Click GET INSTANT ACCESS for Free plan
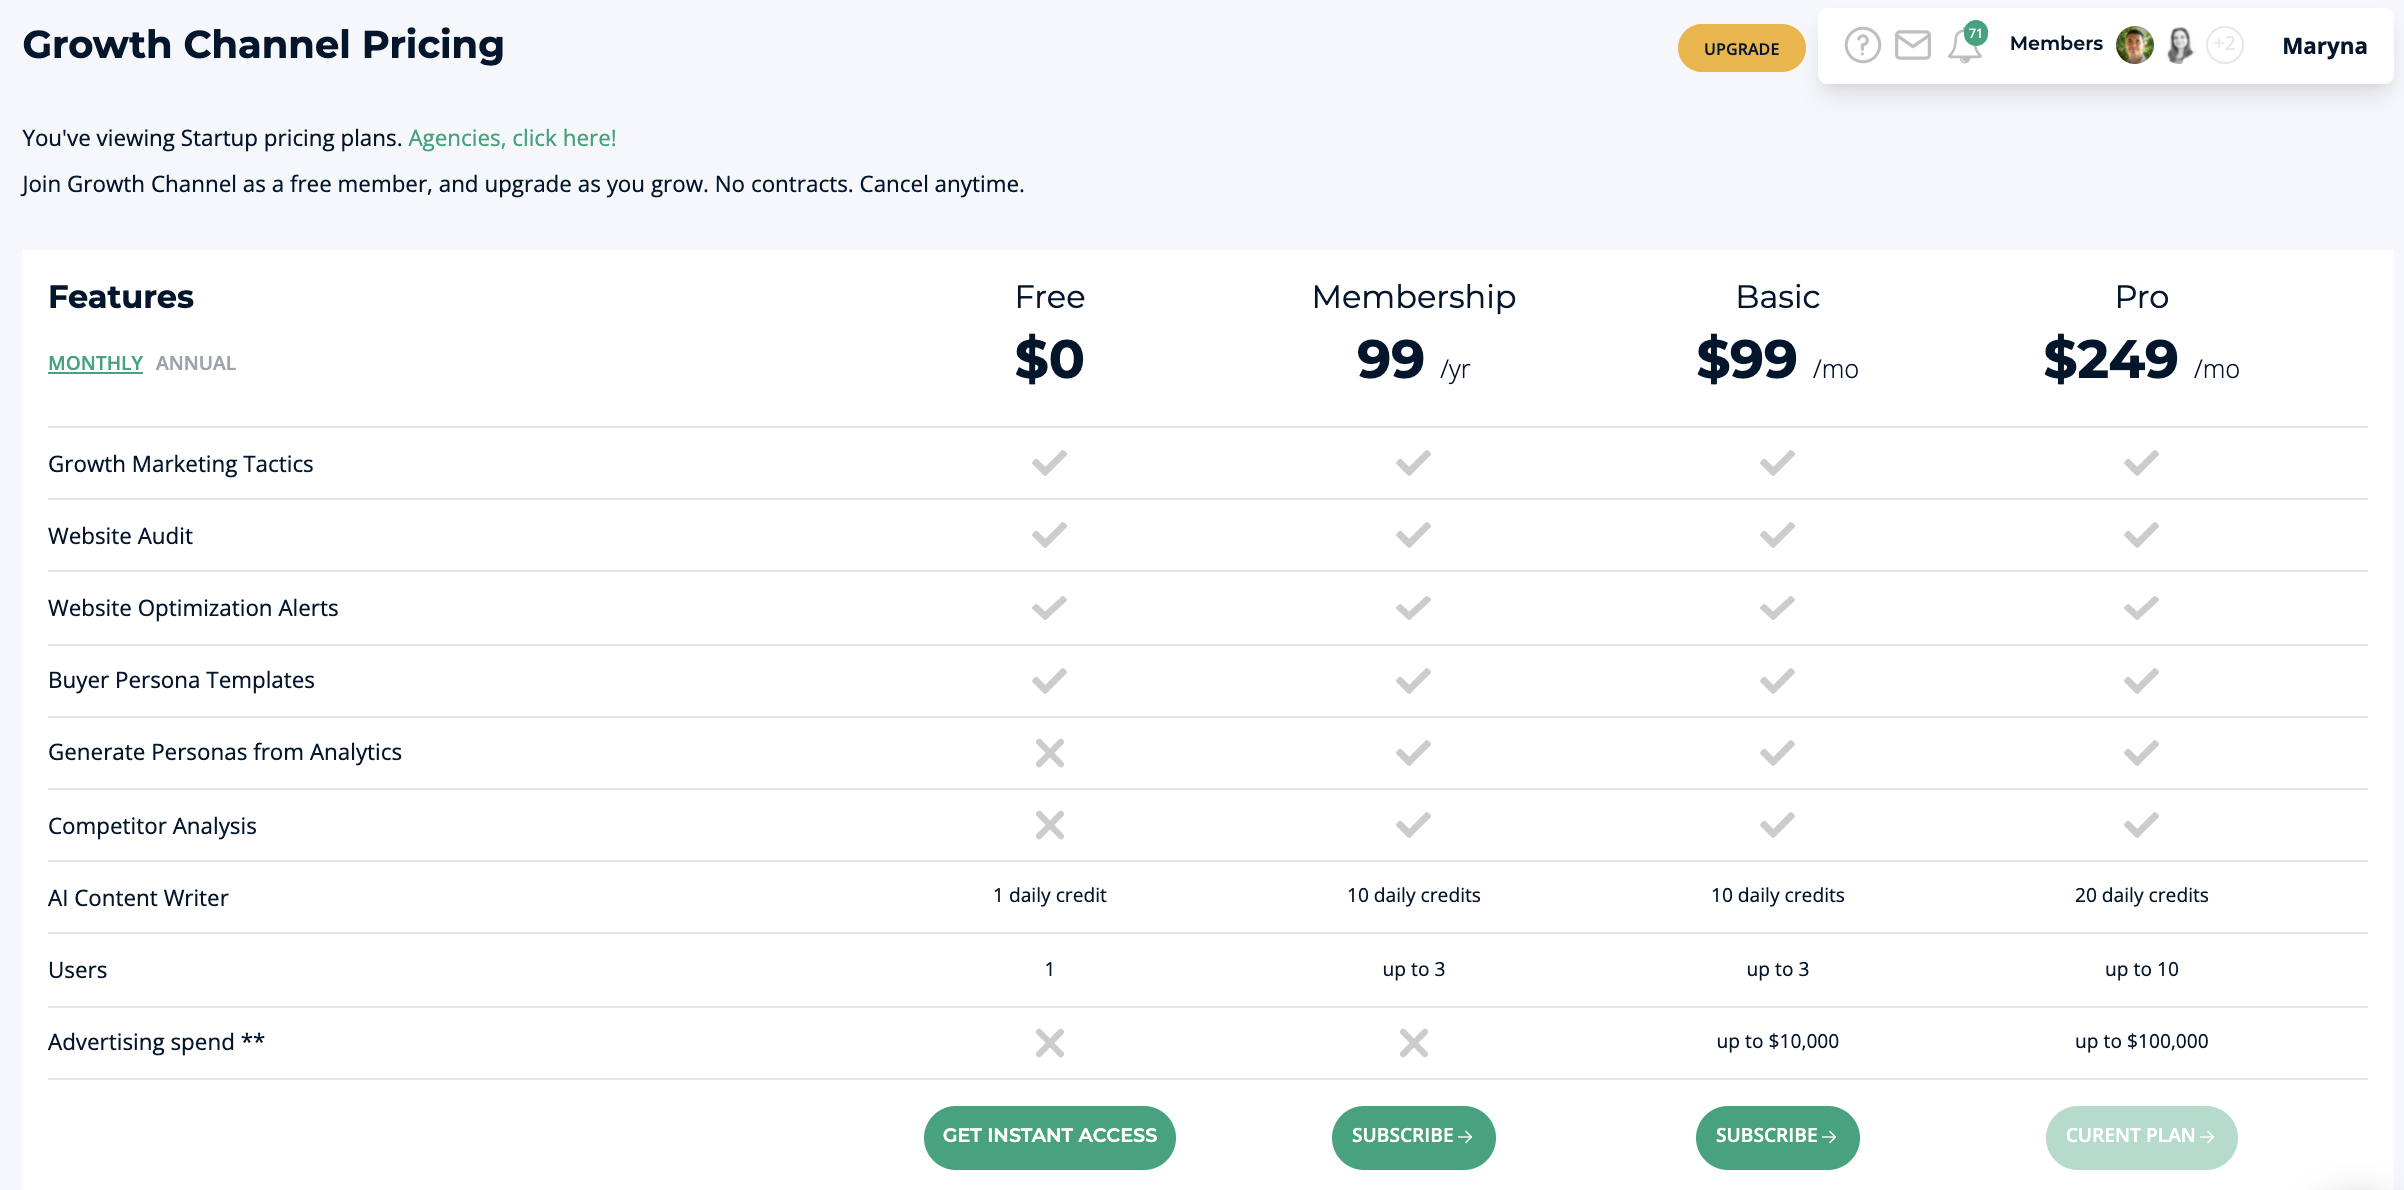Image resolution: width=2404 pixels, height=1190 pixels. click(1049, 1137)
